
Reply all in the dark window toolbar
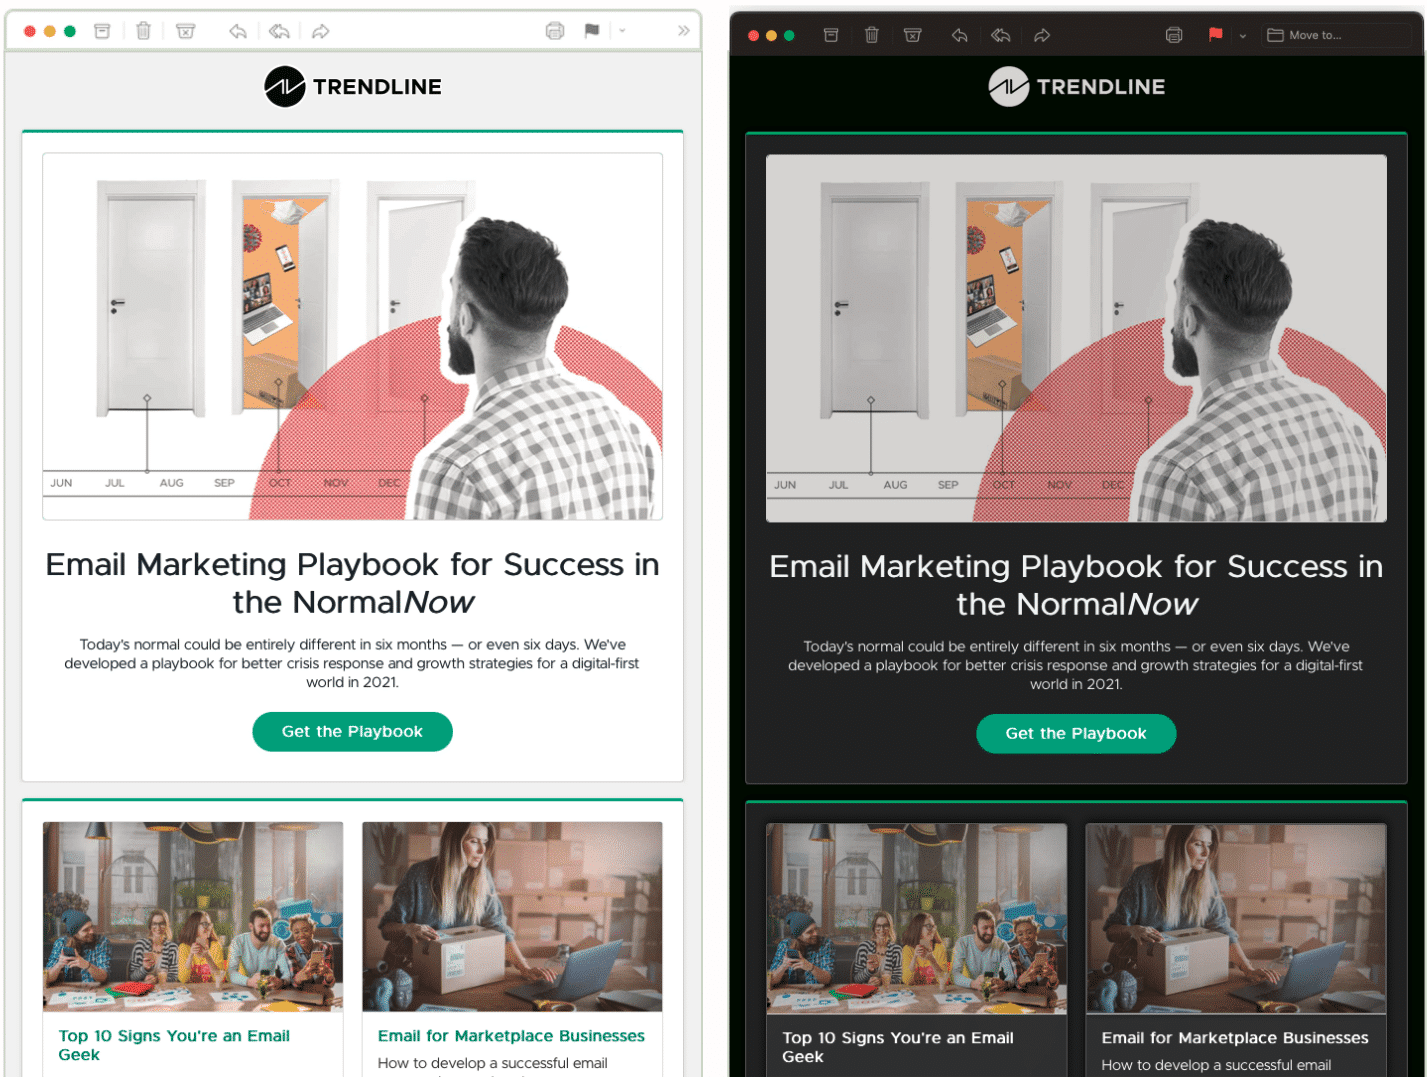click(1001, 35)
